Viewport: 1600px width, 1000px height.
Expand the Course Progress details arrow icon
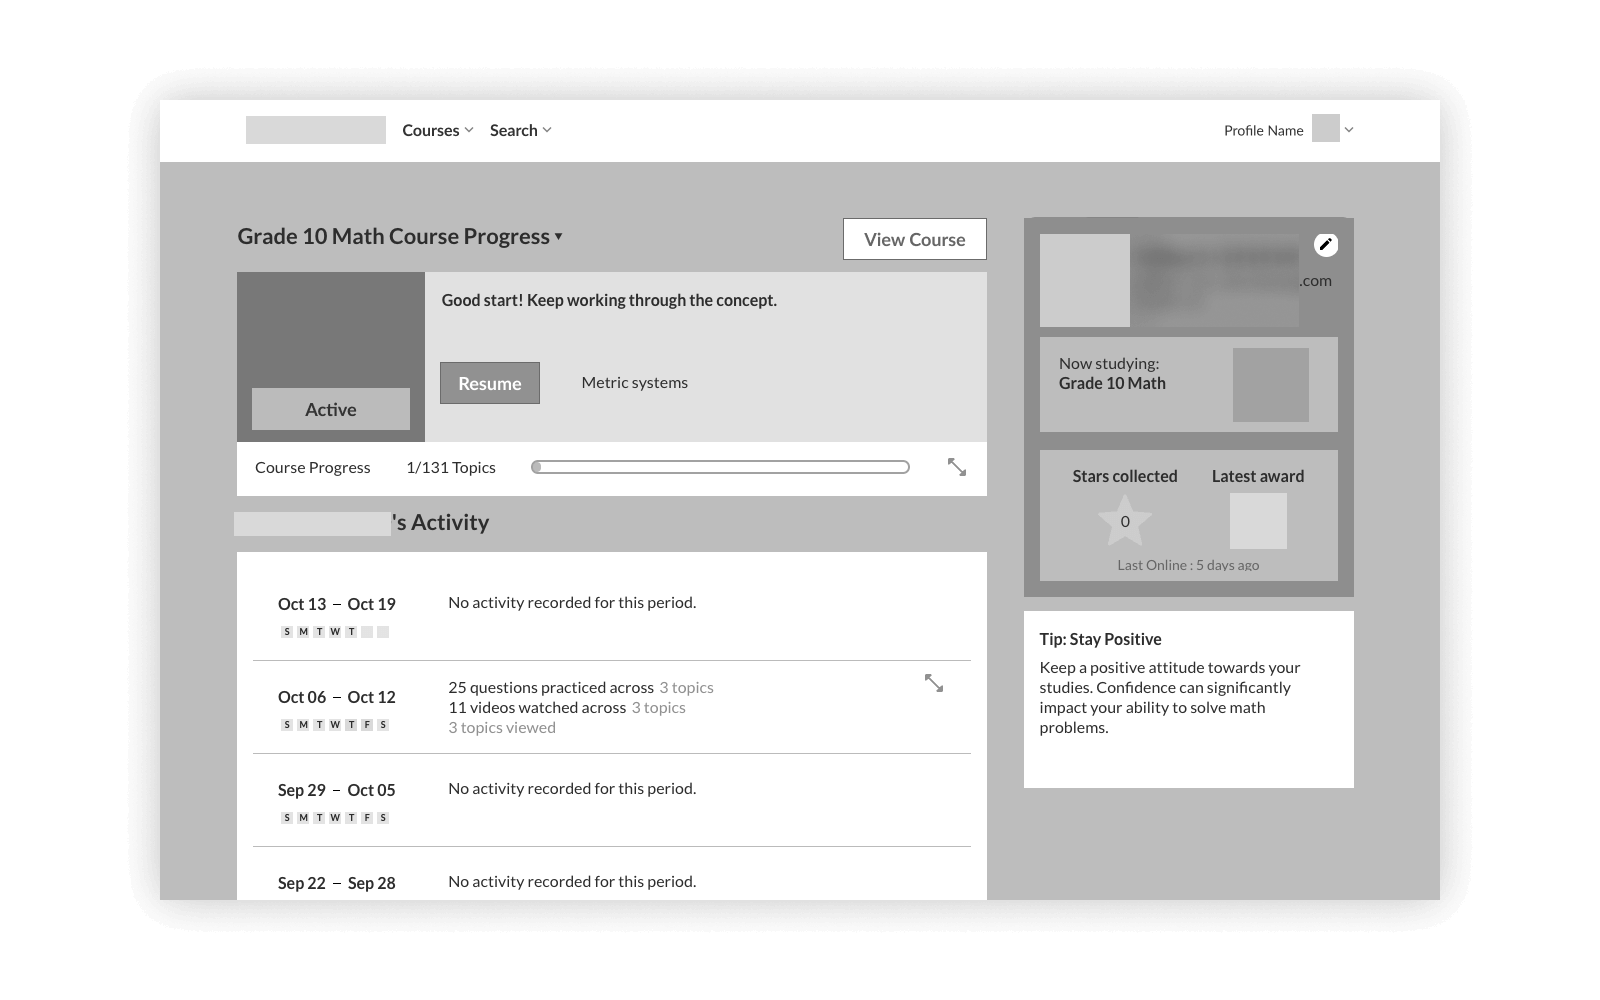pyautogui.click(x=956, y=467)
